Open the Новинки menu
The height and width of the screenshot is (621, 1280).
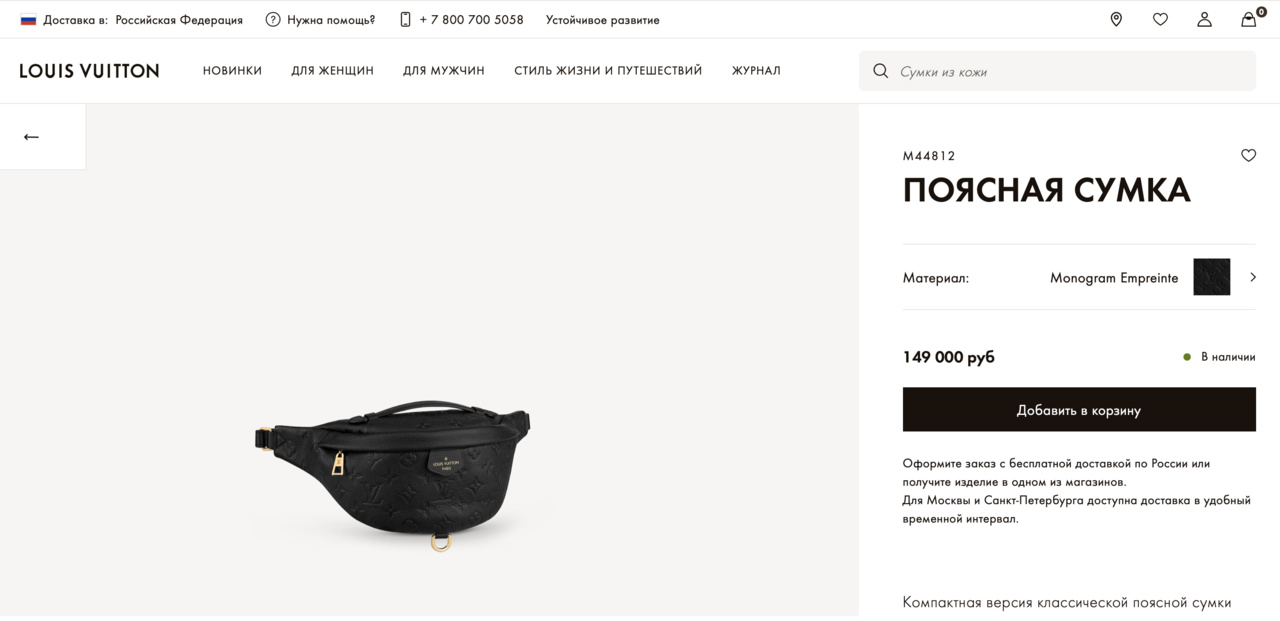(232, 71)
